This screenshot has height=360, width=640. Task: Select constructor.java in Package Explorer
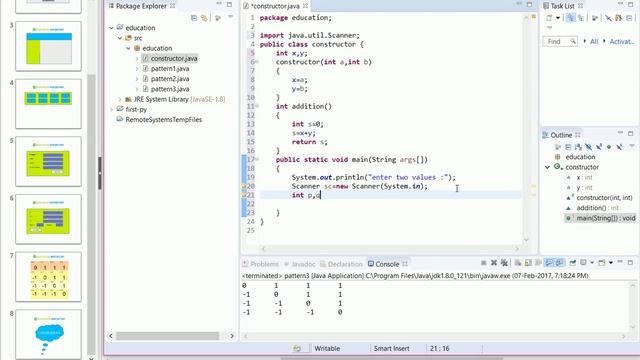coord(174,58)
